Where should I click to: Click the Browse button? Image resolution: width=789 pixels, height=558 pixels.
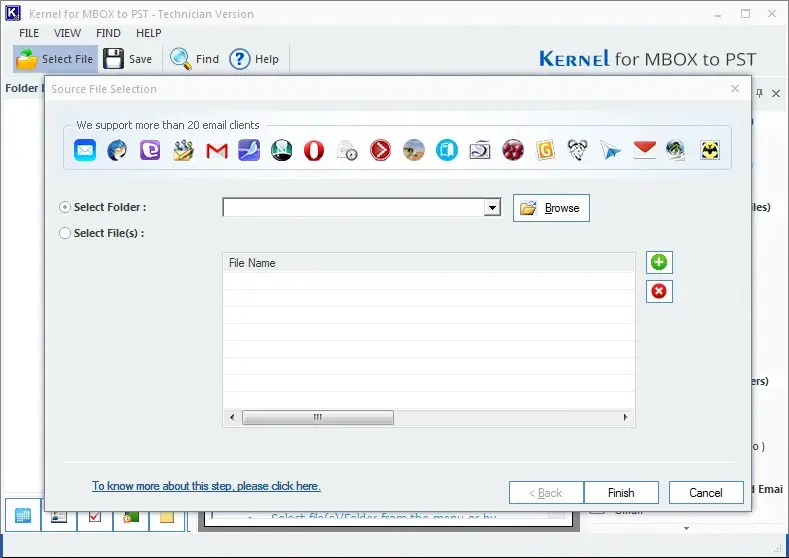[x=551, y=208]
